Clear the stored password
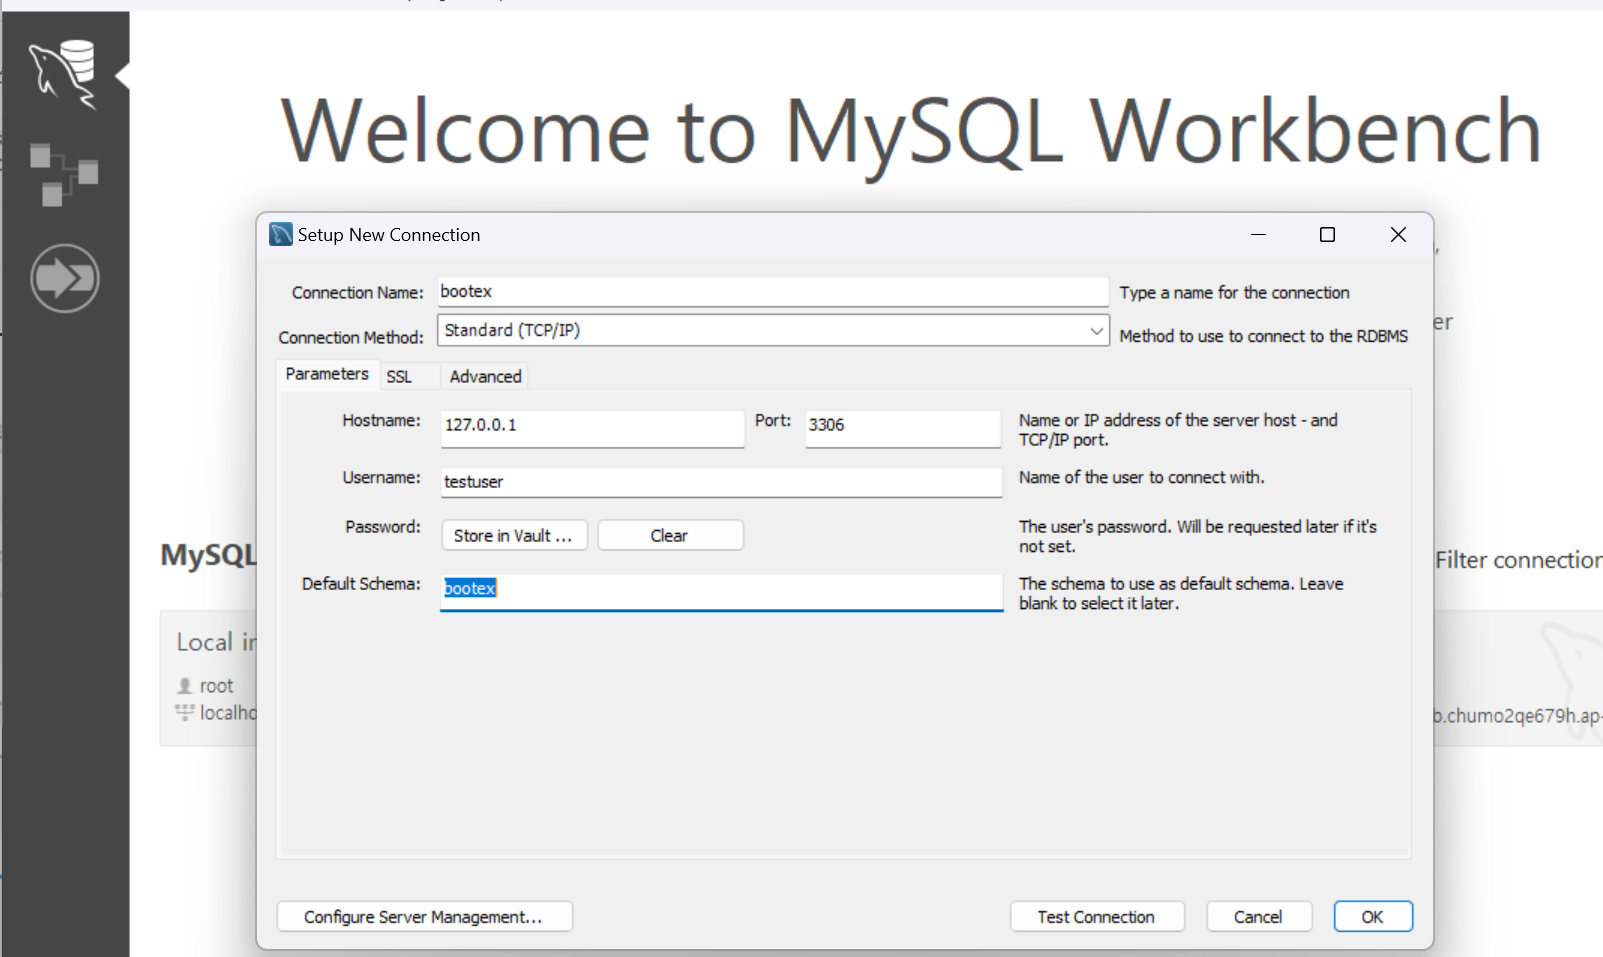 click(670, 536)
